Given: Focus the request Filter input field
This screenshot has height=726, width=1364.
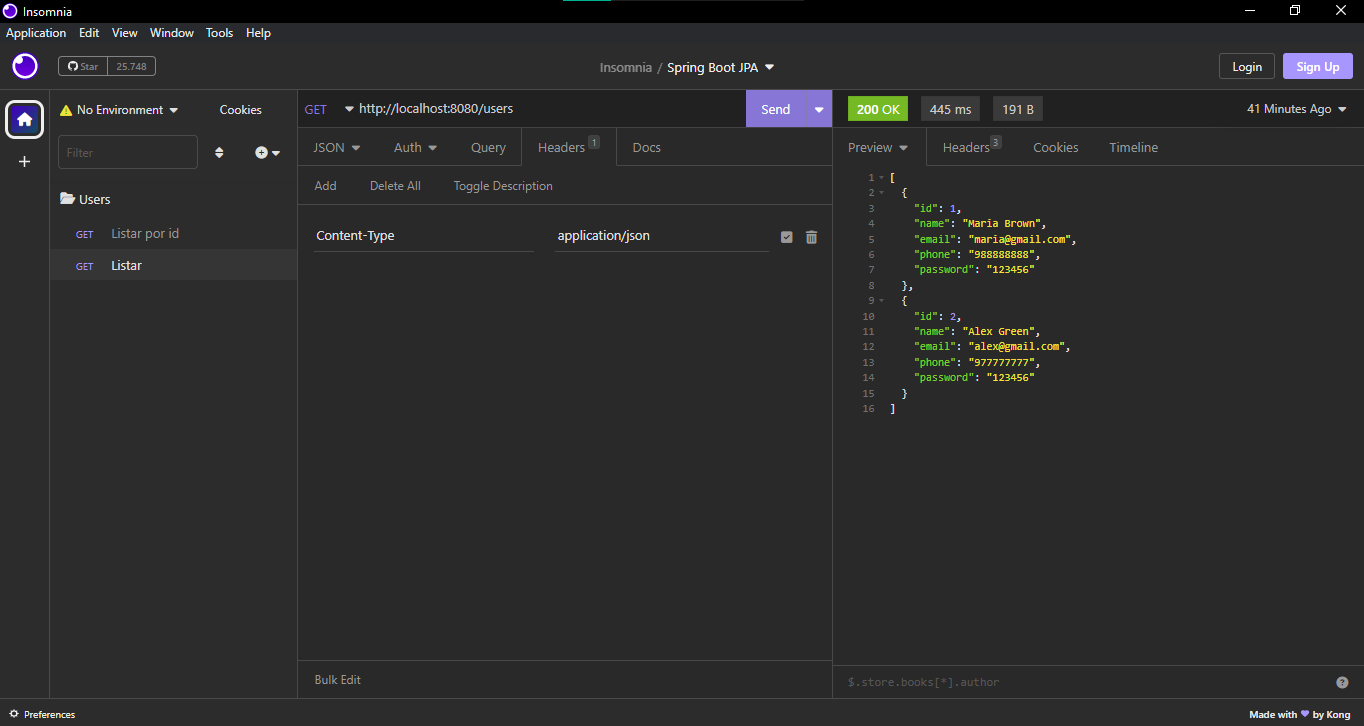Looking at the screenshot, I should point(128,152).
